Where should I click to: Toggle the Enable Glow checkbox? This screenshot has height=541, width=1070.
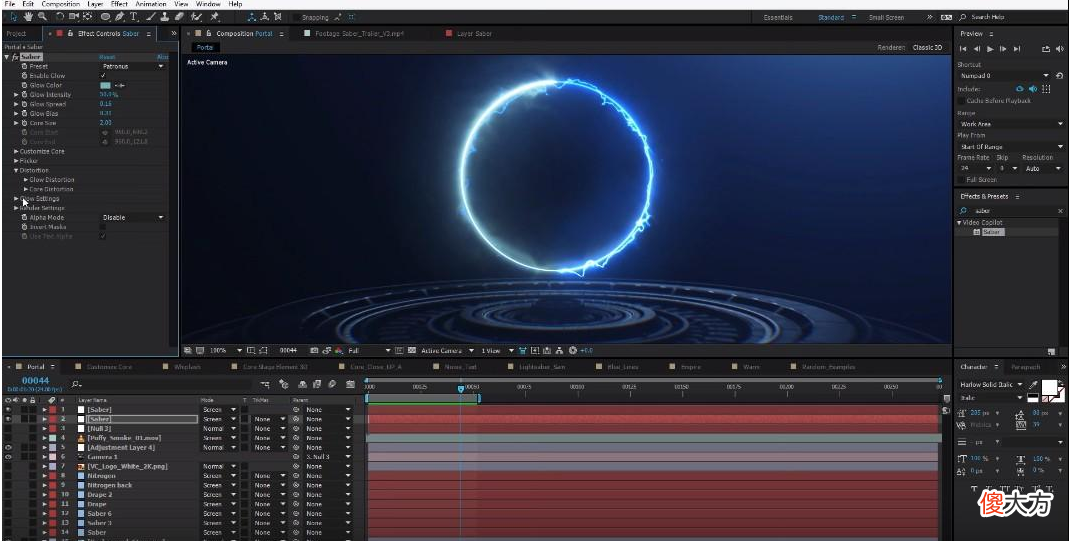(x=103, y=75)
